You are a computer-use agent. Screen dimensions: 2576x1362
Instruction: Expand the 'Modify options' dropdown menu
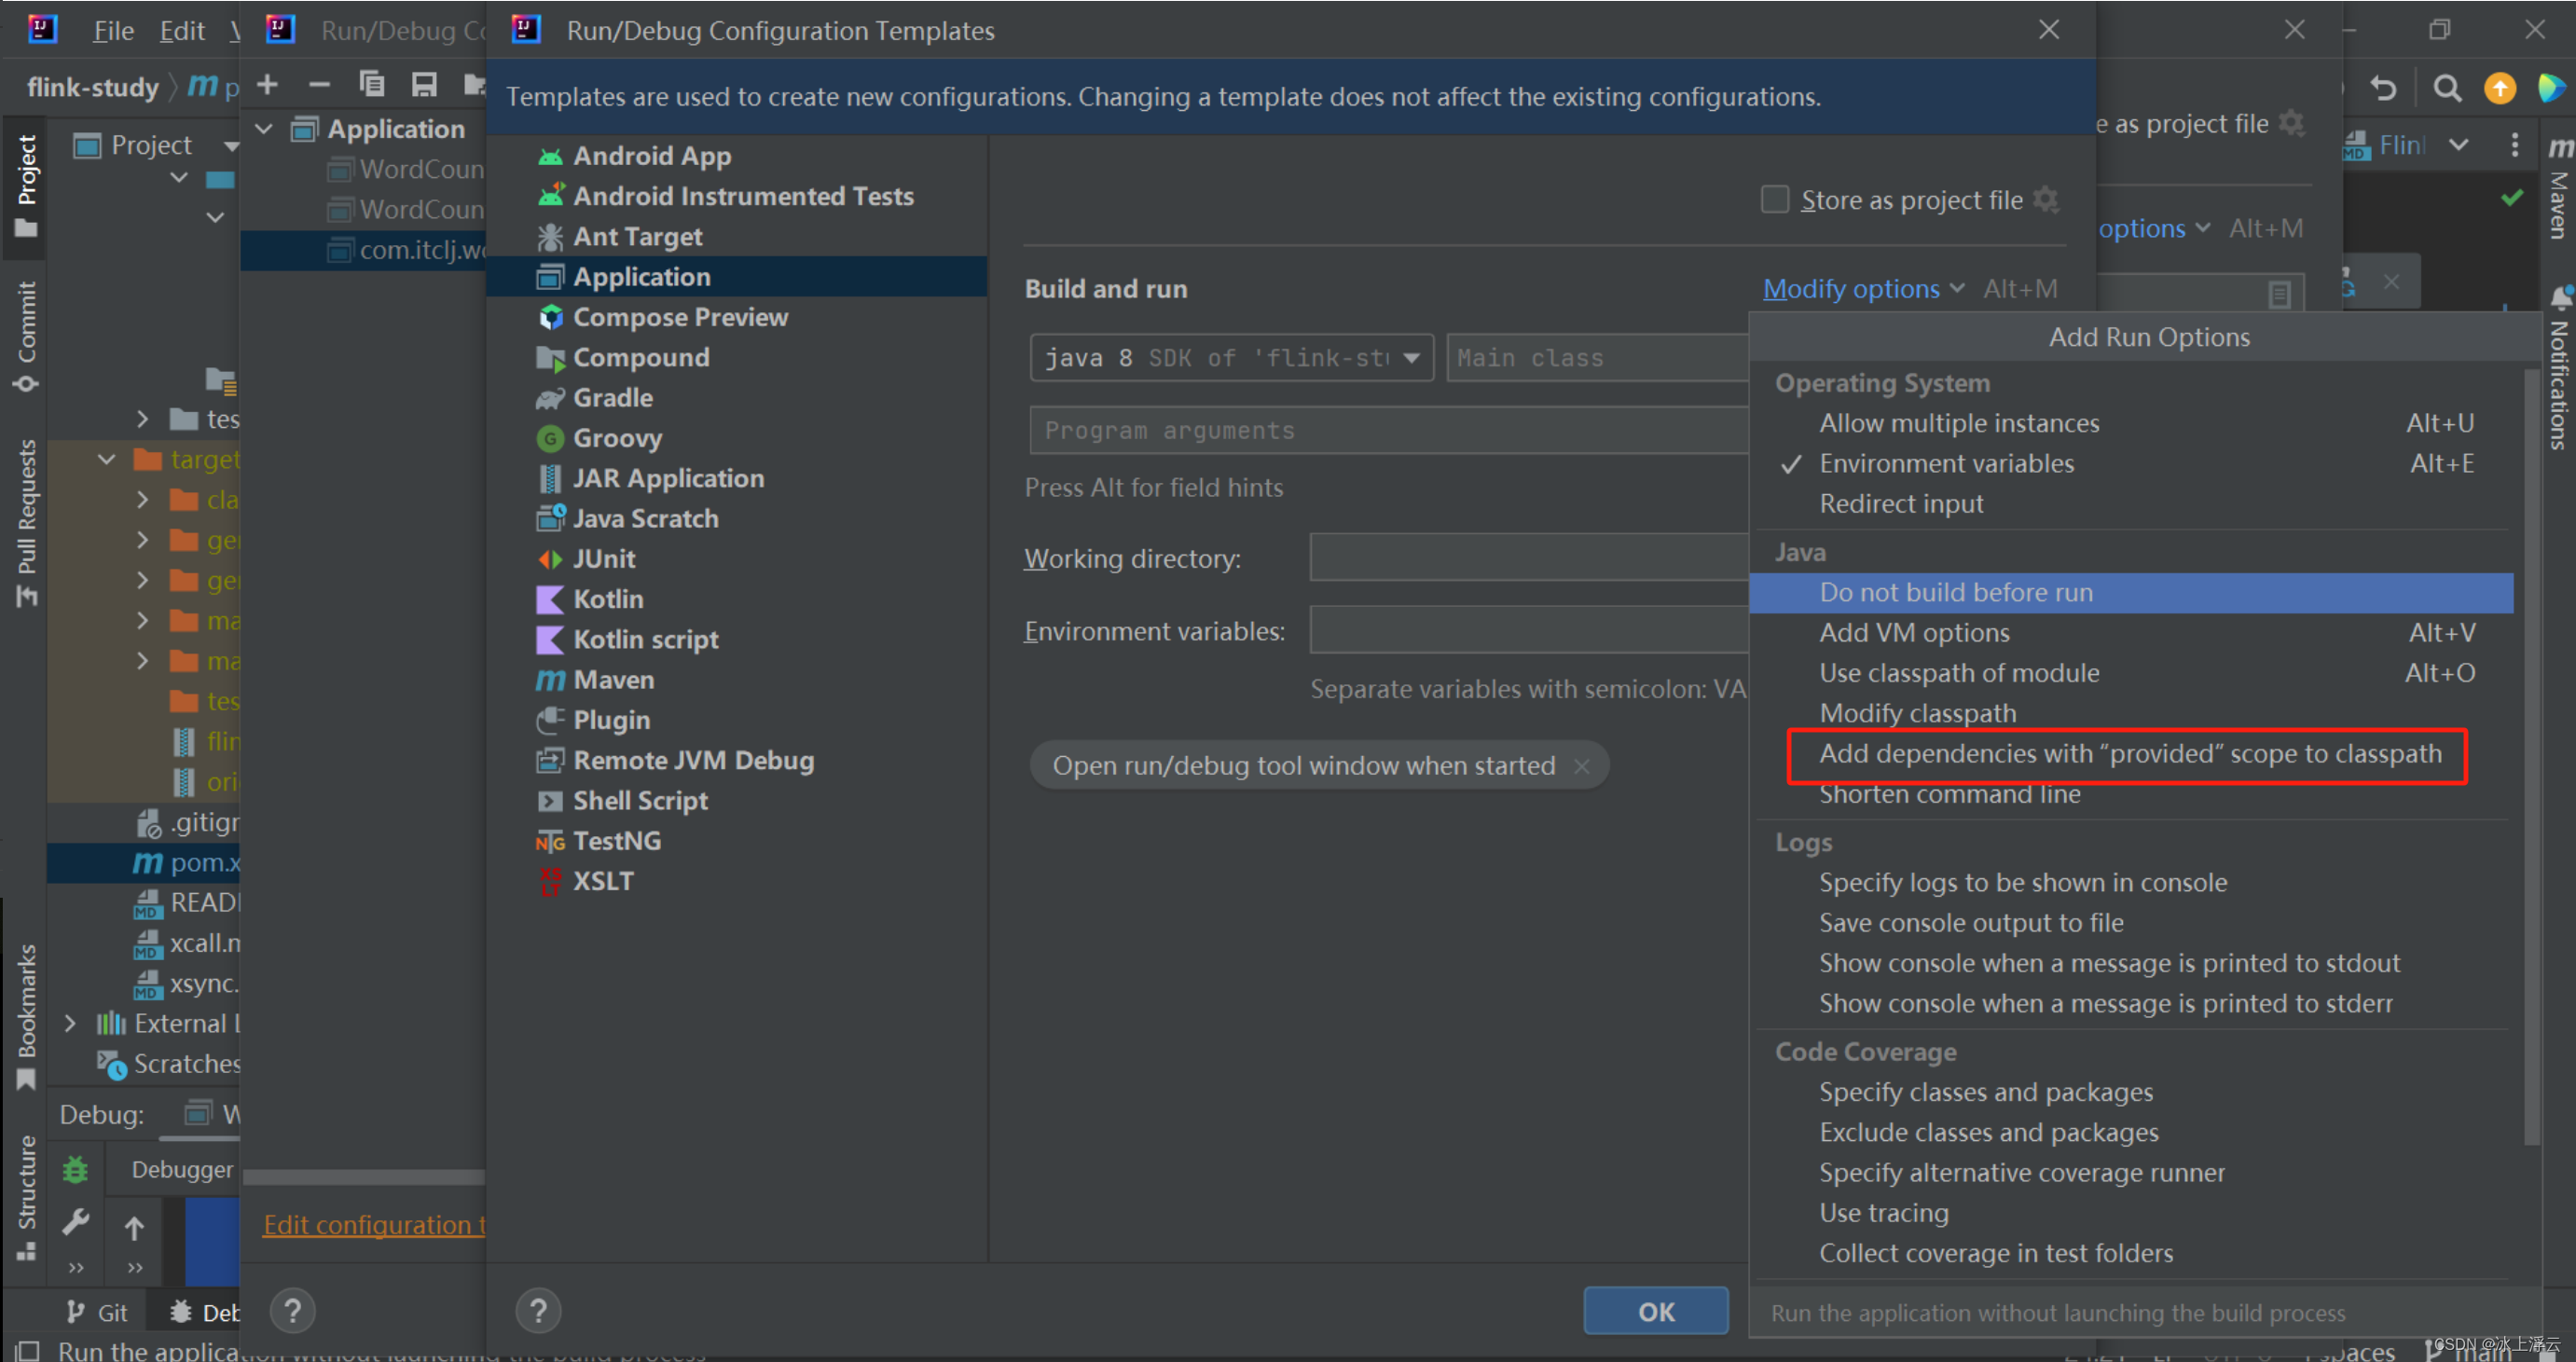point(1857,286)
